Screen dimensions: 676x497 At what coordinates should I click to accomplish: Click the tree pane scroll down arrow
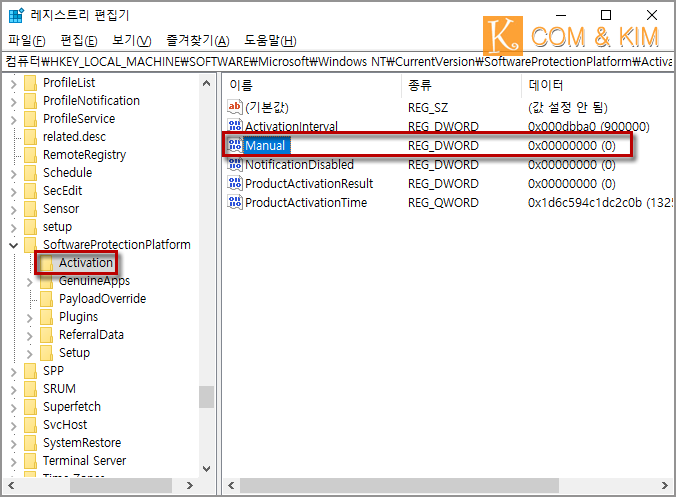[x=207, y=469]
